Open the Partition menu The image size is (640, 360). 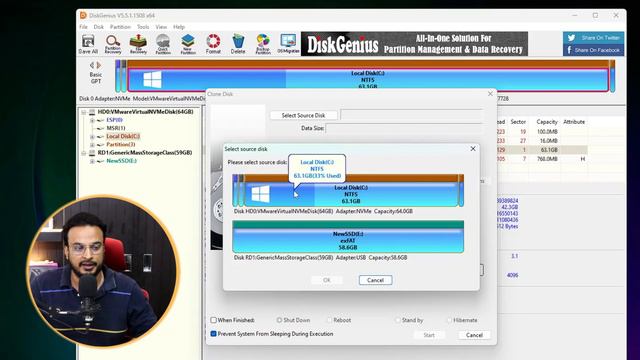[120, 27]
